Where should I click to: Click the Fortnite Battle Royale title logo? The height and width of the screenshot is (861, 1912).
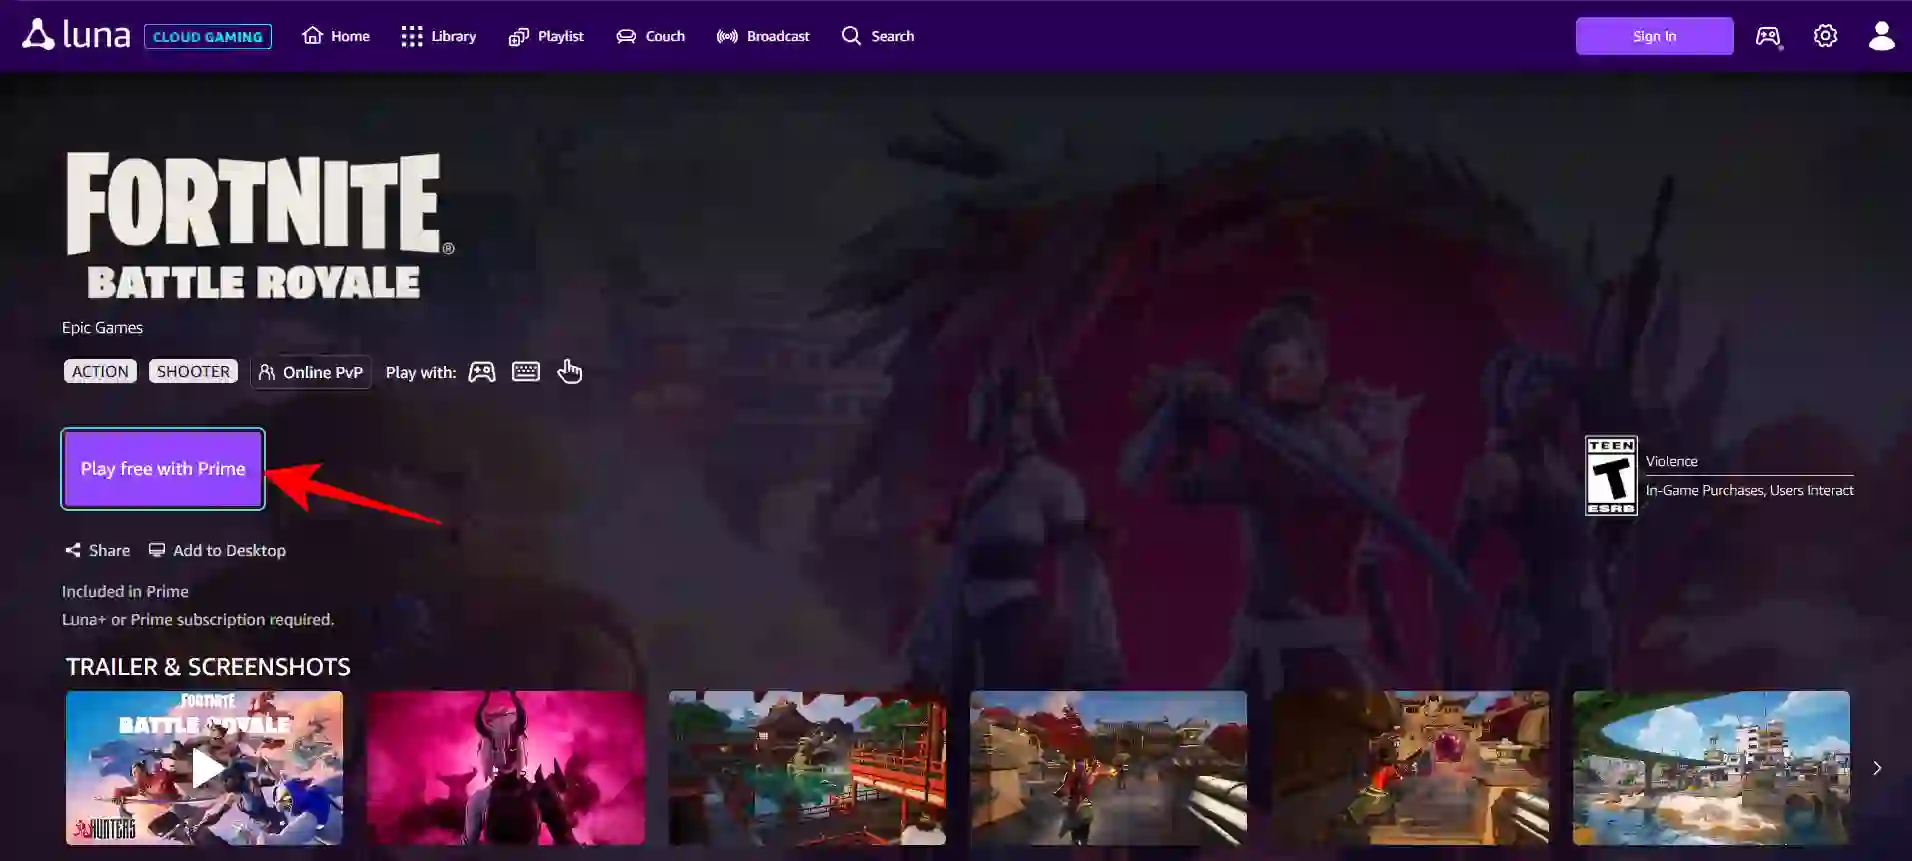click(x=258, y=226)
